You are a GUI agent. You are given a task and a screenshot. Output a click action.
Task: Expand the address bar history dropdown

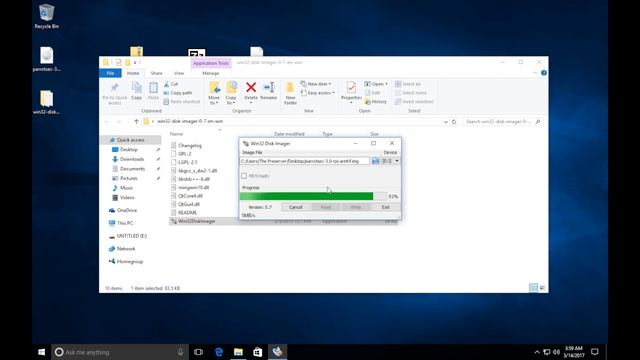(x=445, y=122)
